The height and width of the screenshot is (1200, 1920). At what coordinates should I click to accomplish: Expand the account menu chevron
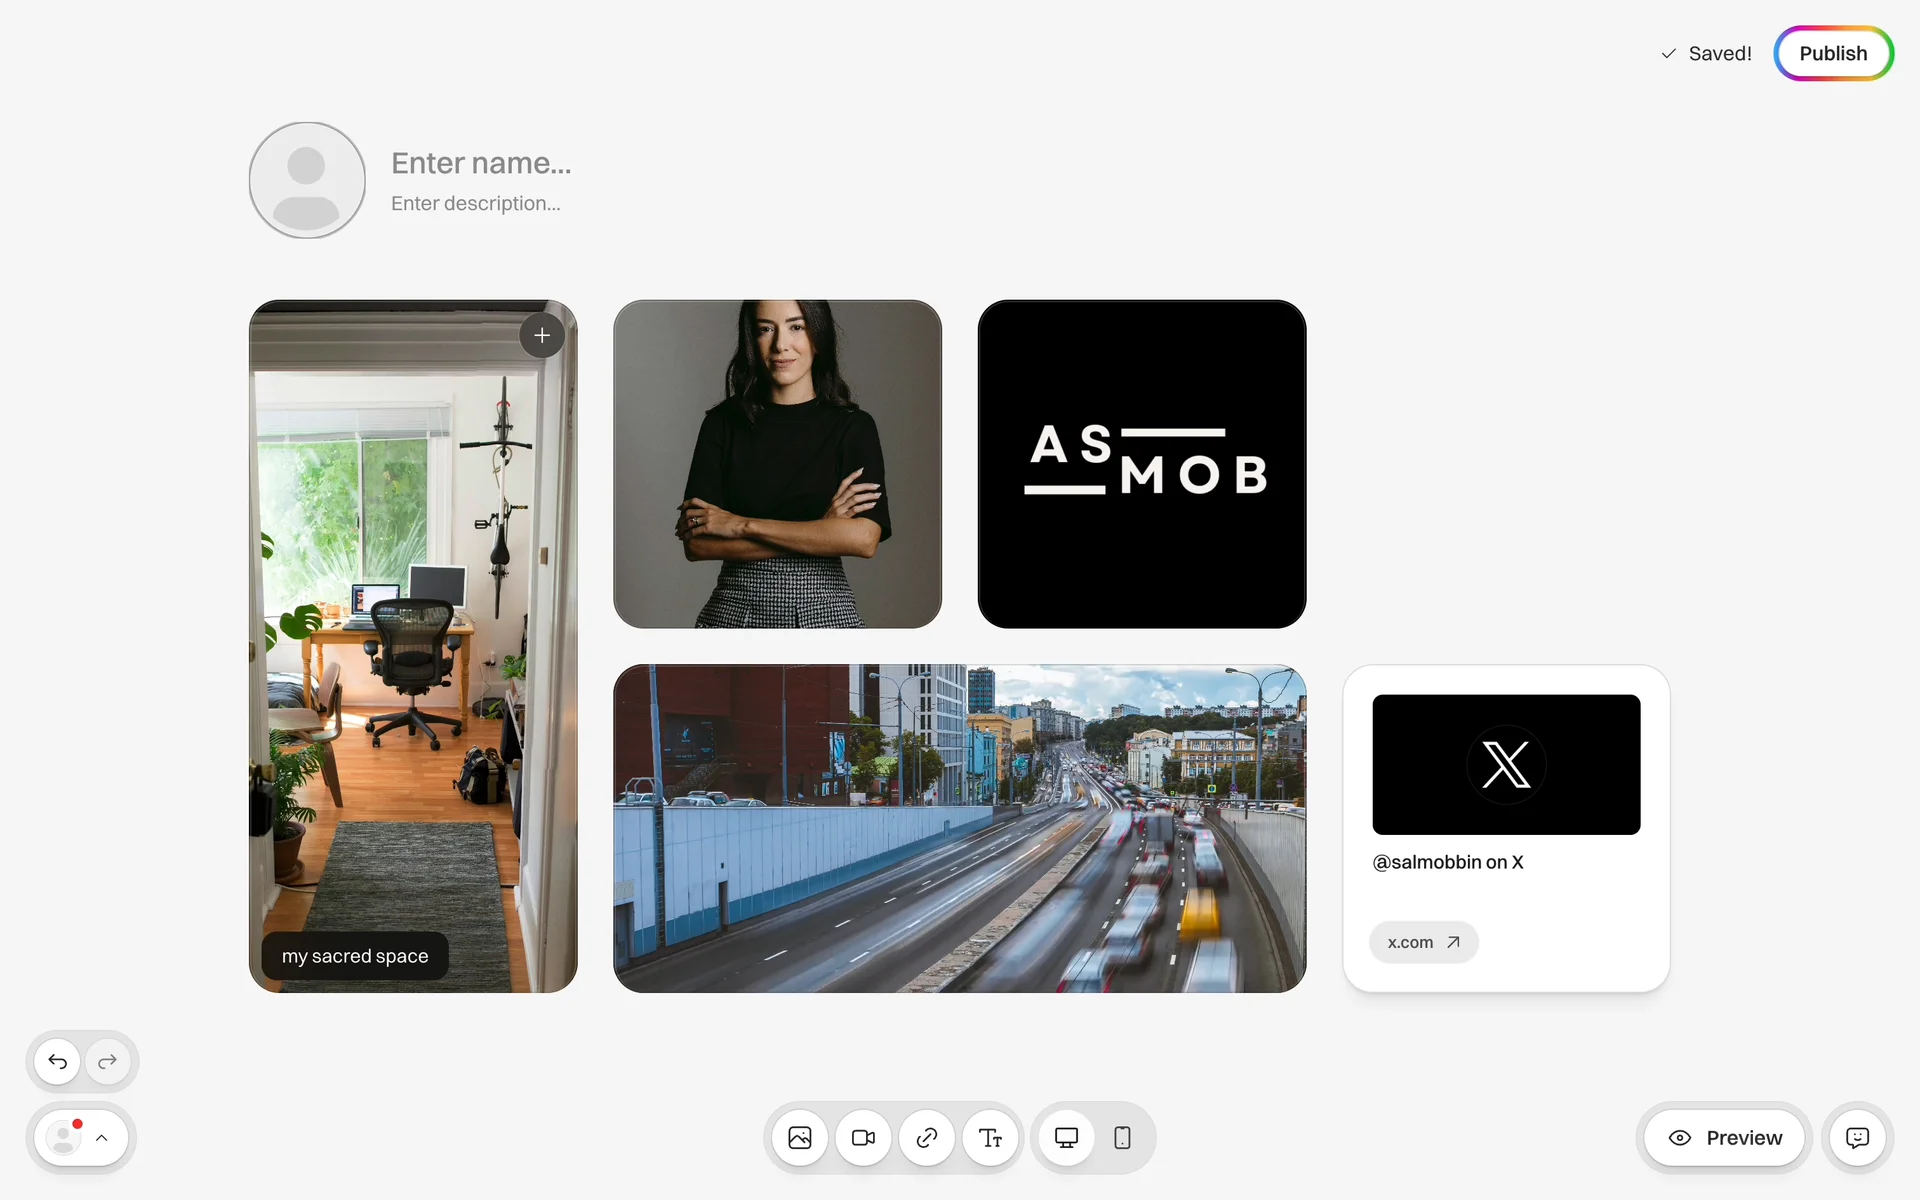coord(102,1138)
